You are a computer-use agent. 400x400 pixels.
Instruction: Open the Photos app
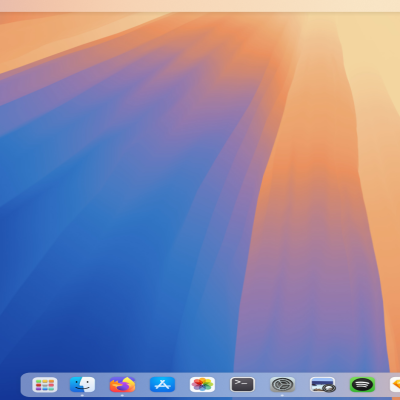202,385
